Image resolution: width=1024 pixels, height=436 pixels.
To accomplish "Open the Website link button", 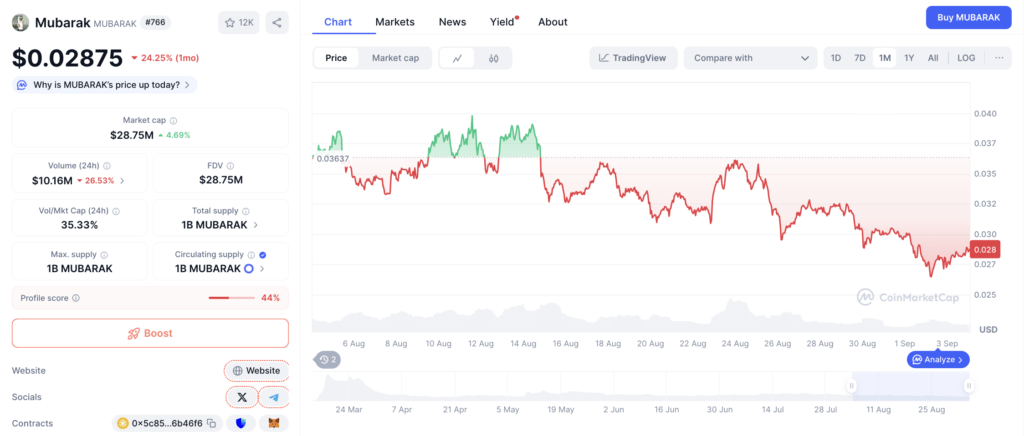I will [257, 371].
